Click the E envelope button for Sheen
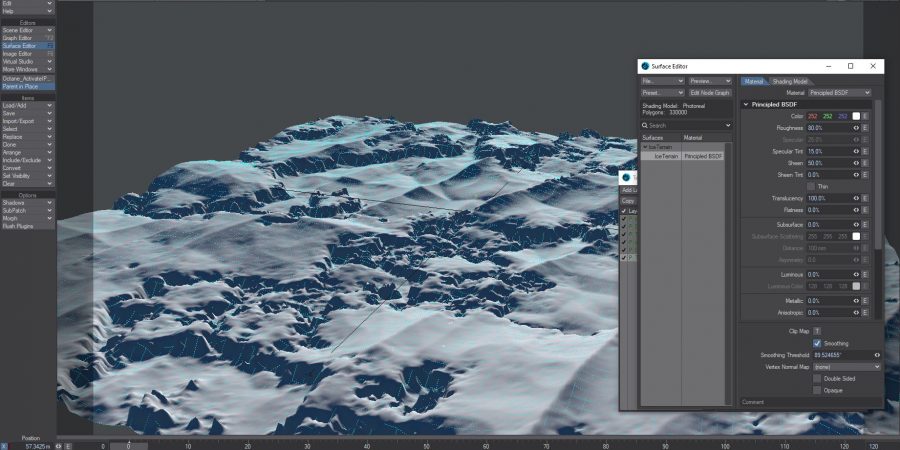900x450 pixels. click(x=865, y=163)
